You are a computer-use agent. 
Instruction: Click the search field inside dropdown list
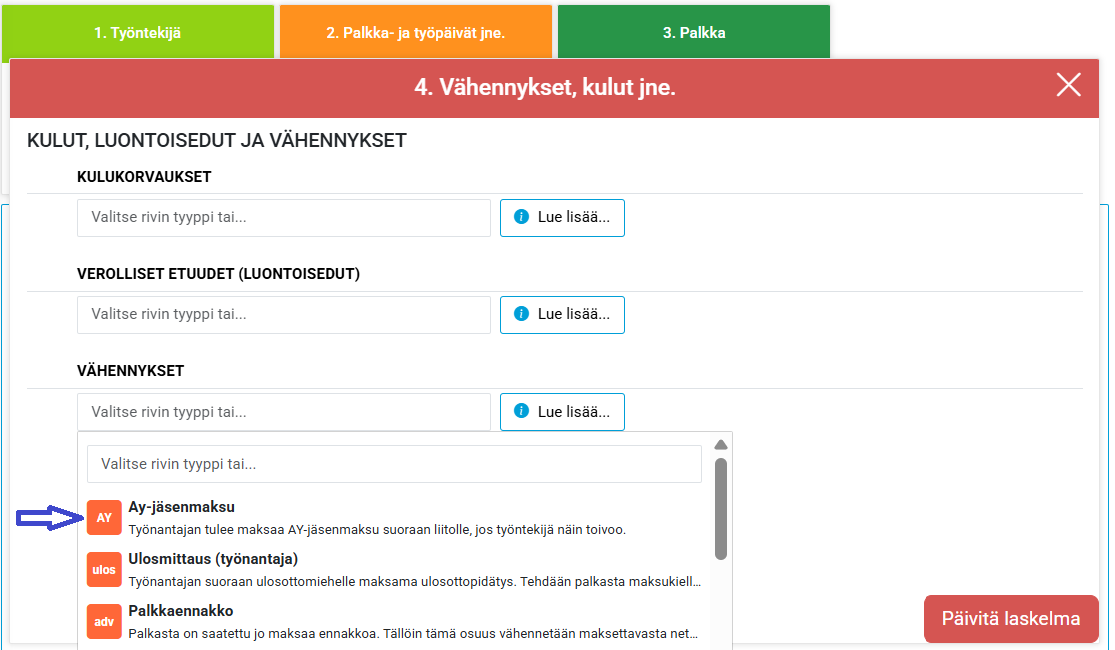[x=394, y=464]
